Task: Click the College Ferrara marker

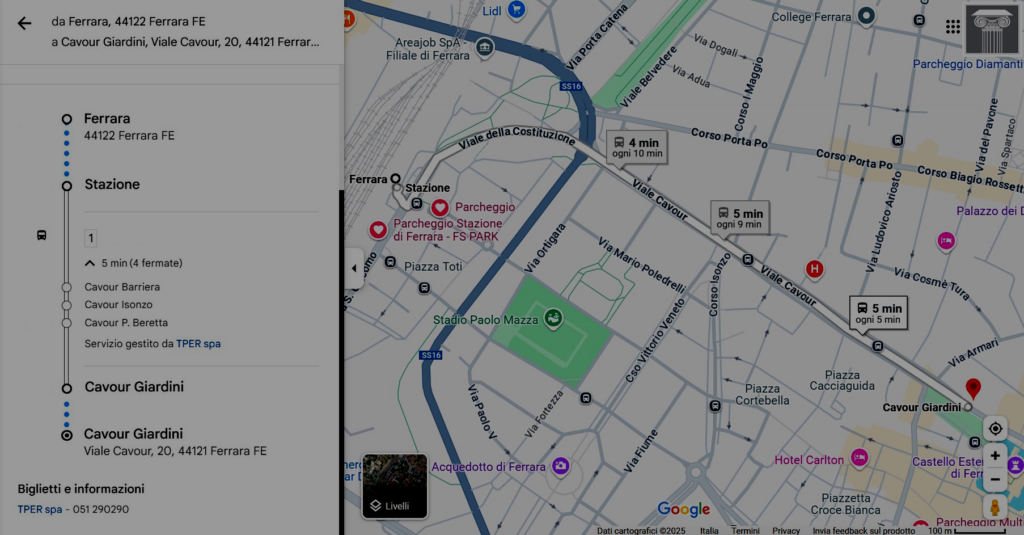Action: (866, 16)
